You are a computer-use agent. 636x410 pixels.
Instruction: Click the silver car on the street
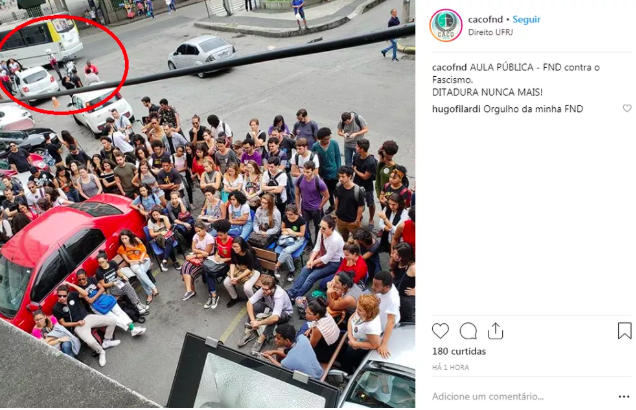tap(201, 55)
